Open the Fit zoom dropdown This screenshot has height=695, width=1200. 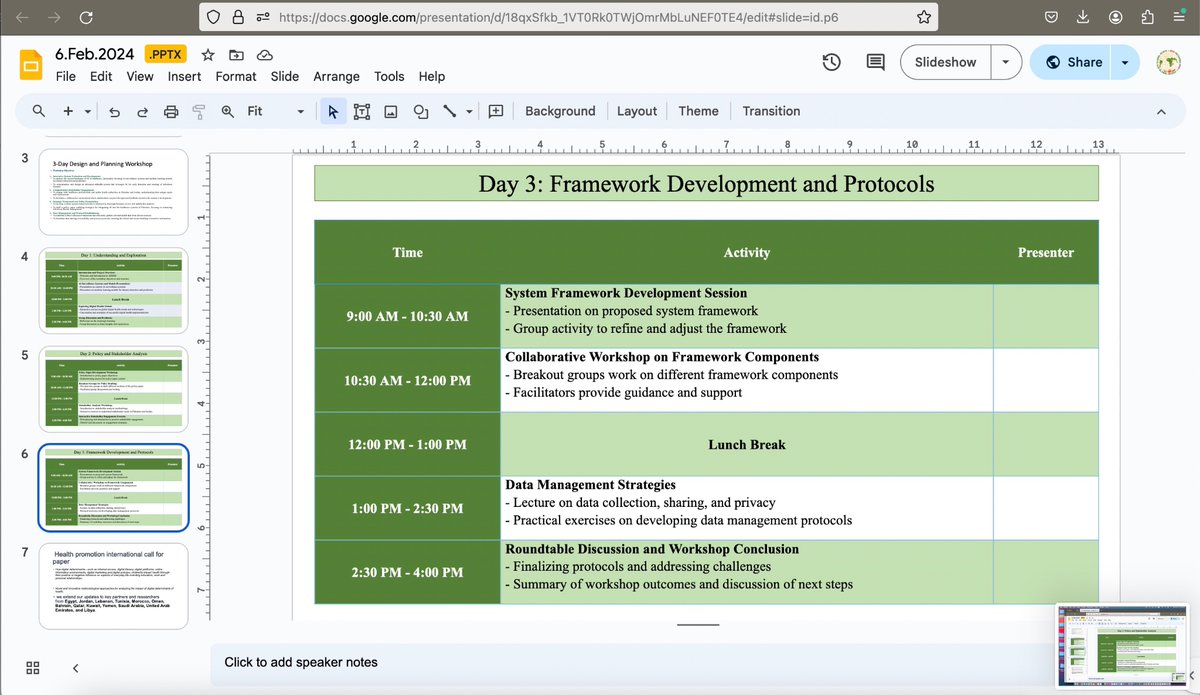coord(299,111)
